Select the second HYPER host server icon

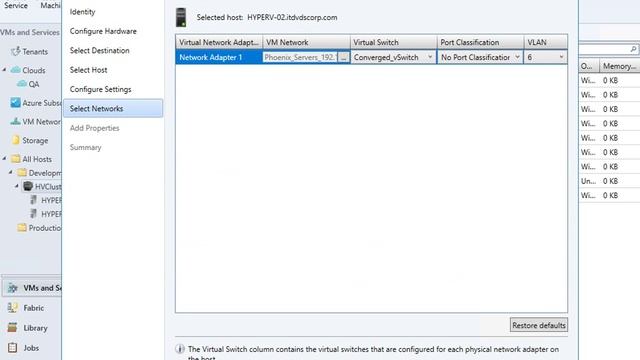tap(34, 213)
